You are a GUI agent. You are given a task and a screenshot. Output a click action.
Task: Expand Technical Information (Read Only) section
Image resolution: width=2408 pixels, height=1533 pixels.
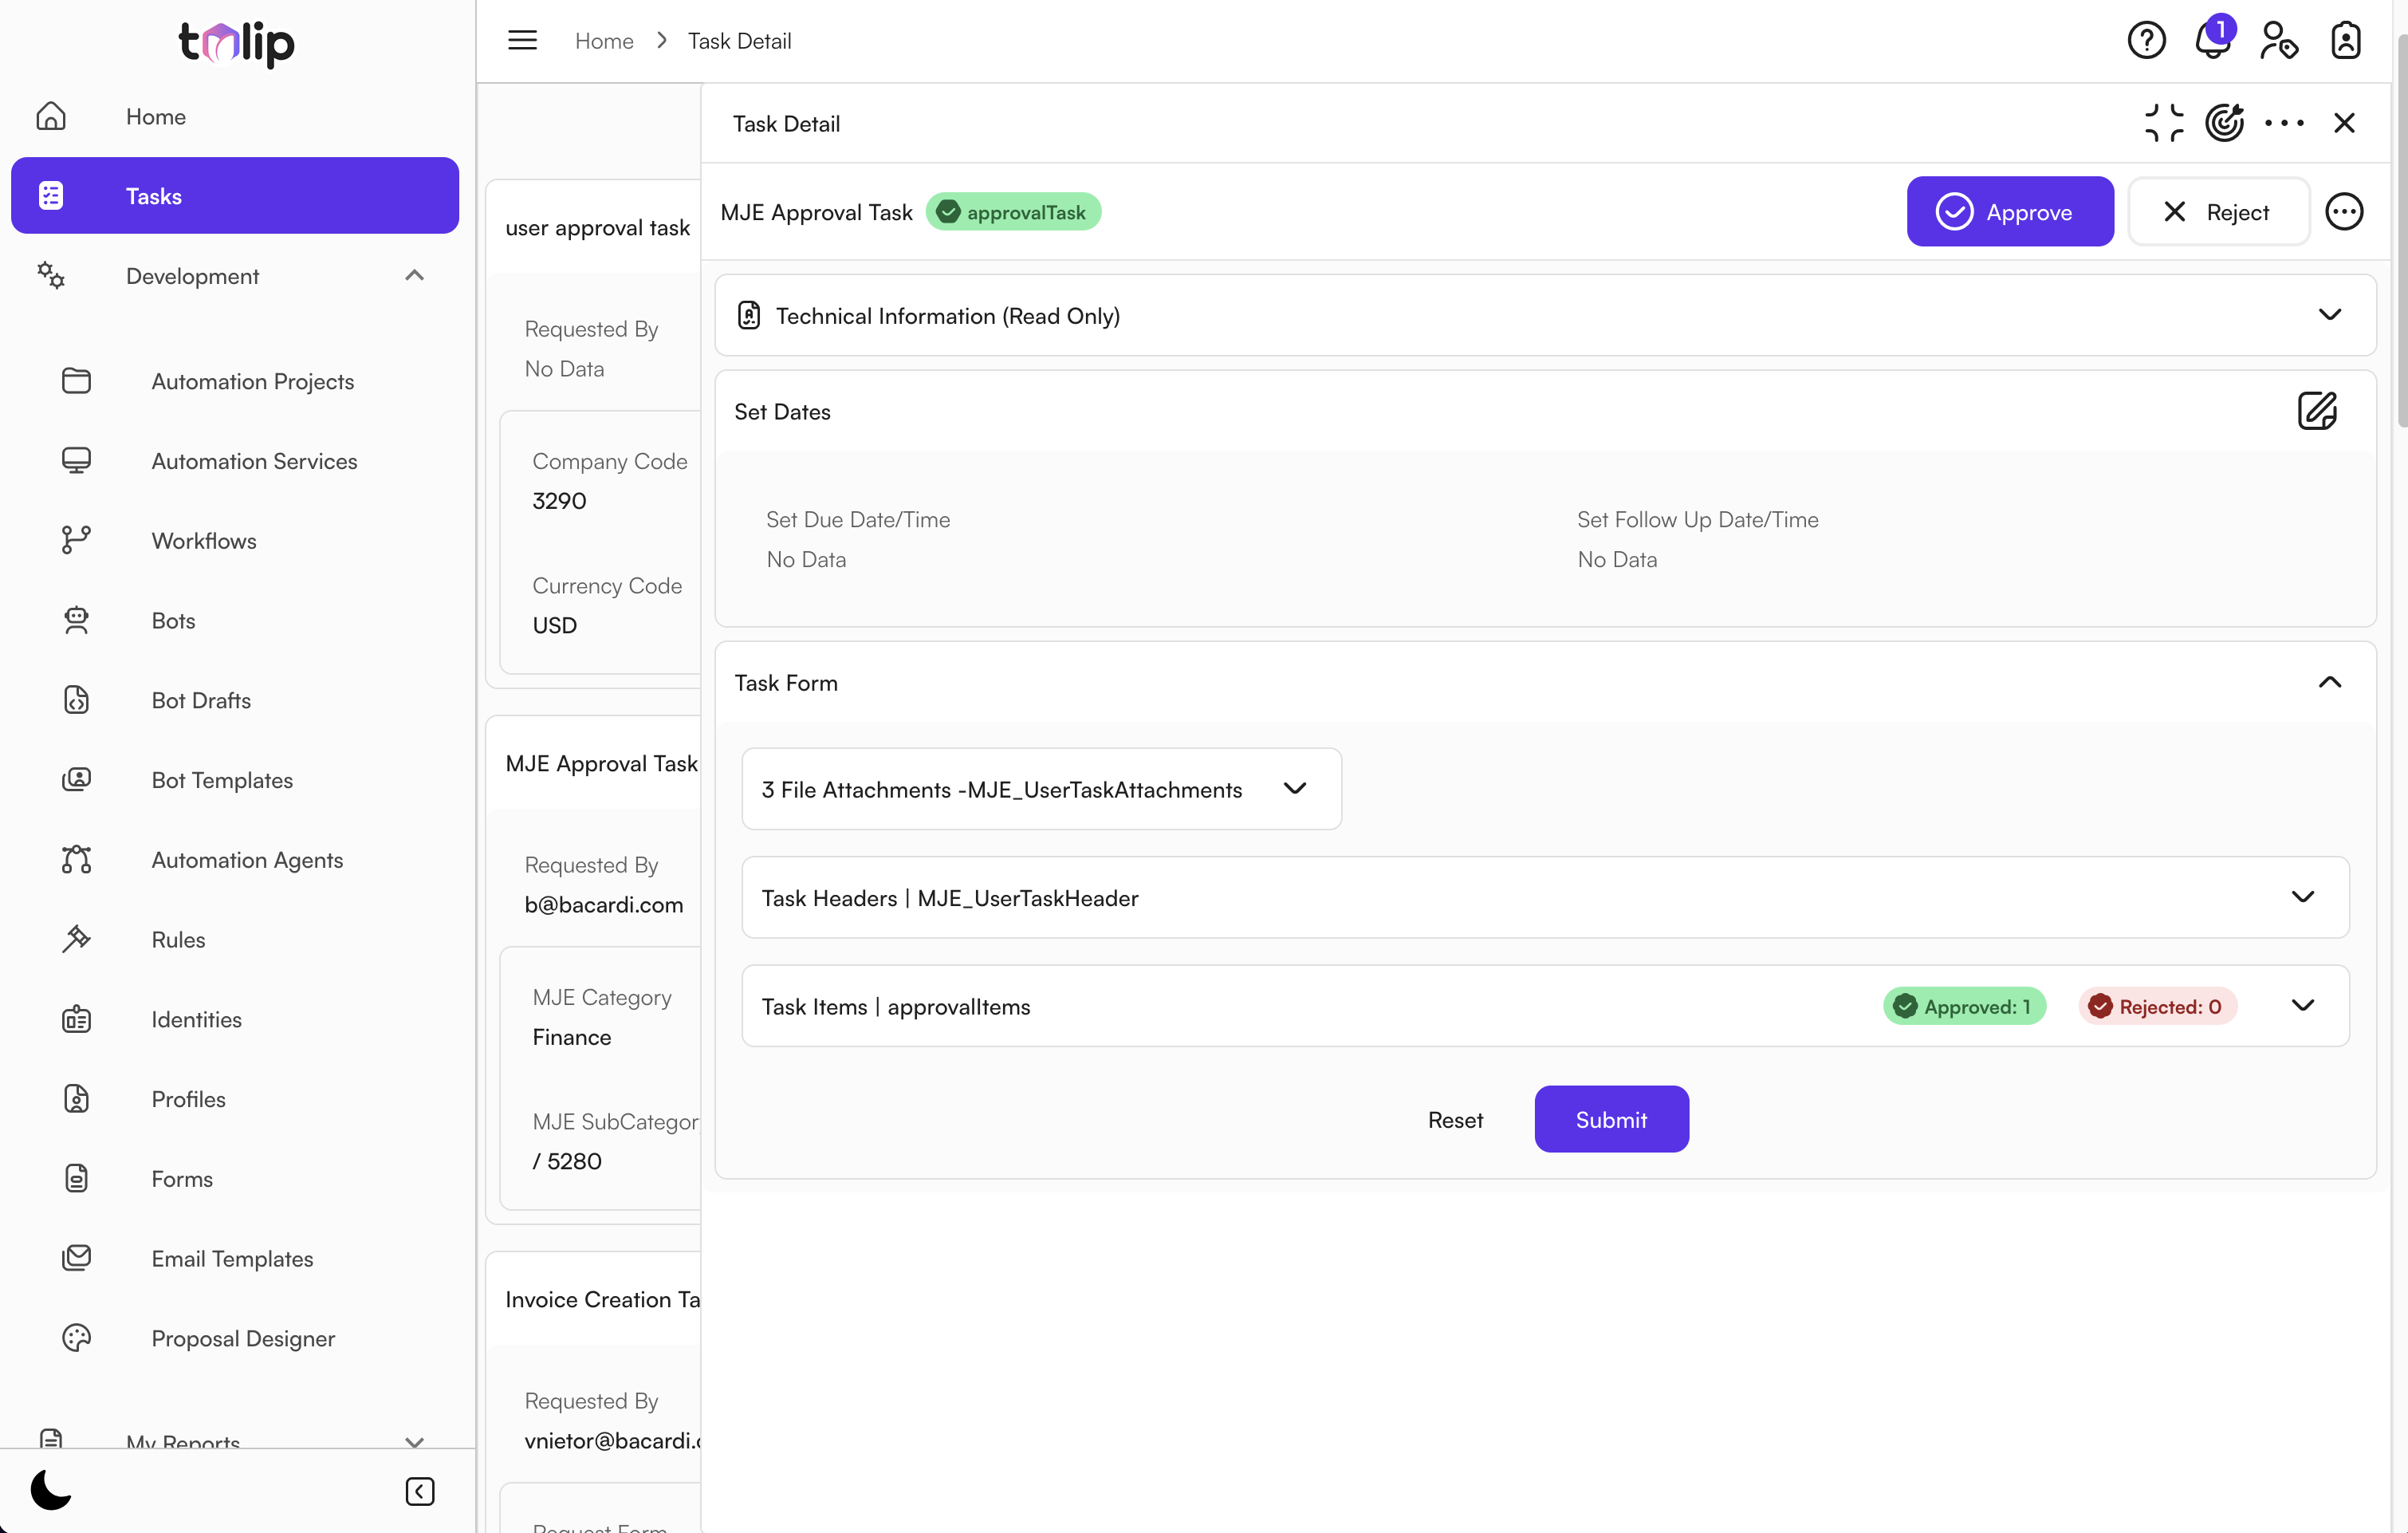point(2330,315)
